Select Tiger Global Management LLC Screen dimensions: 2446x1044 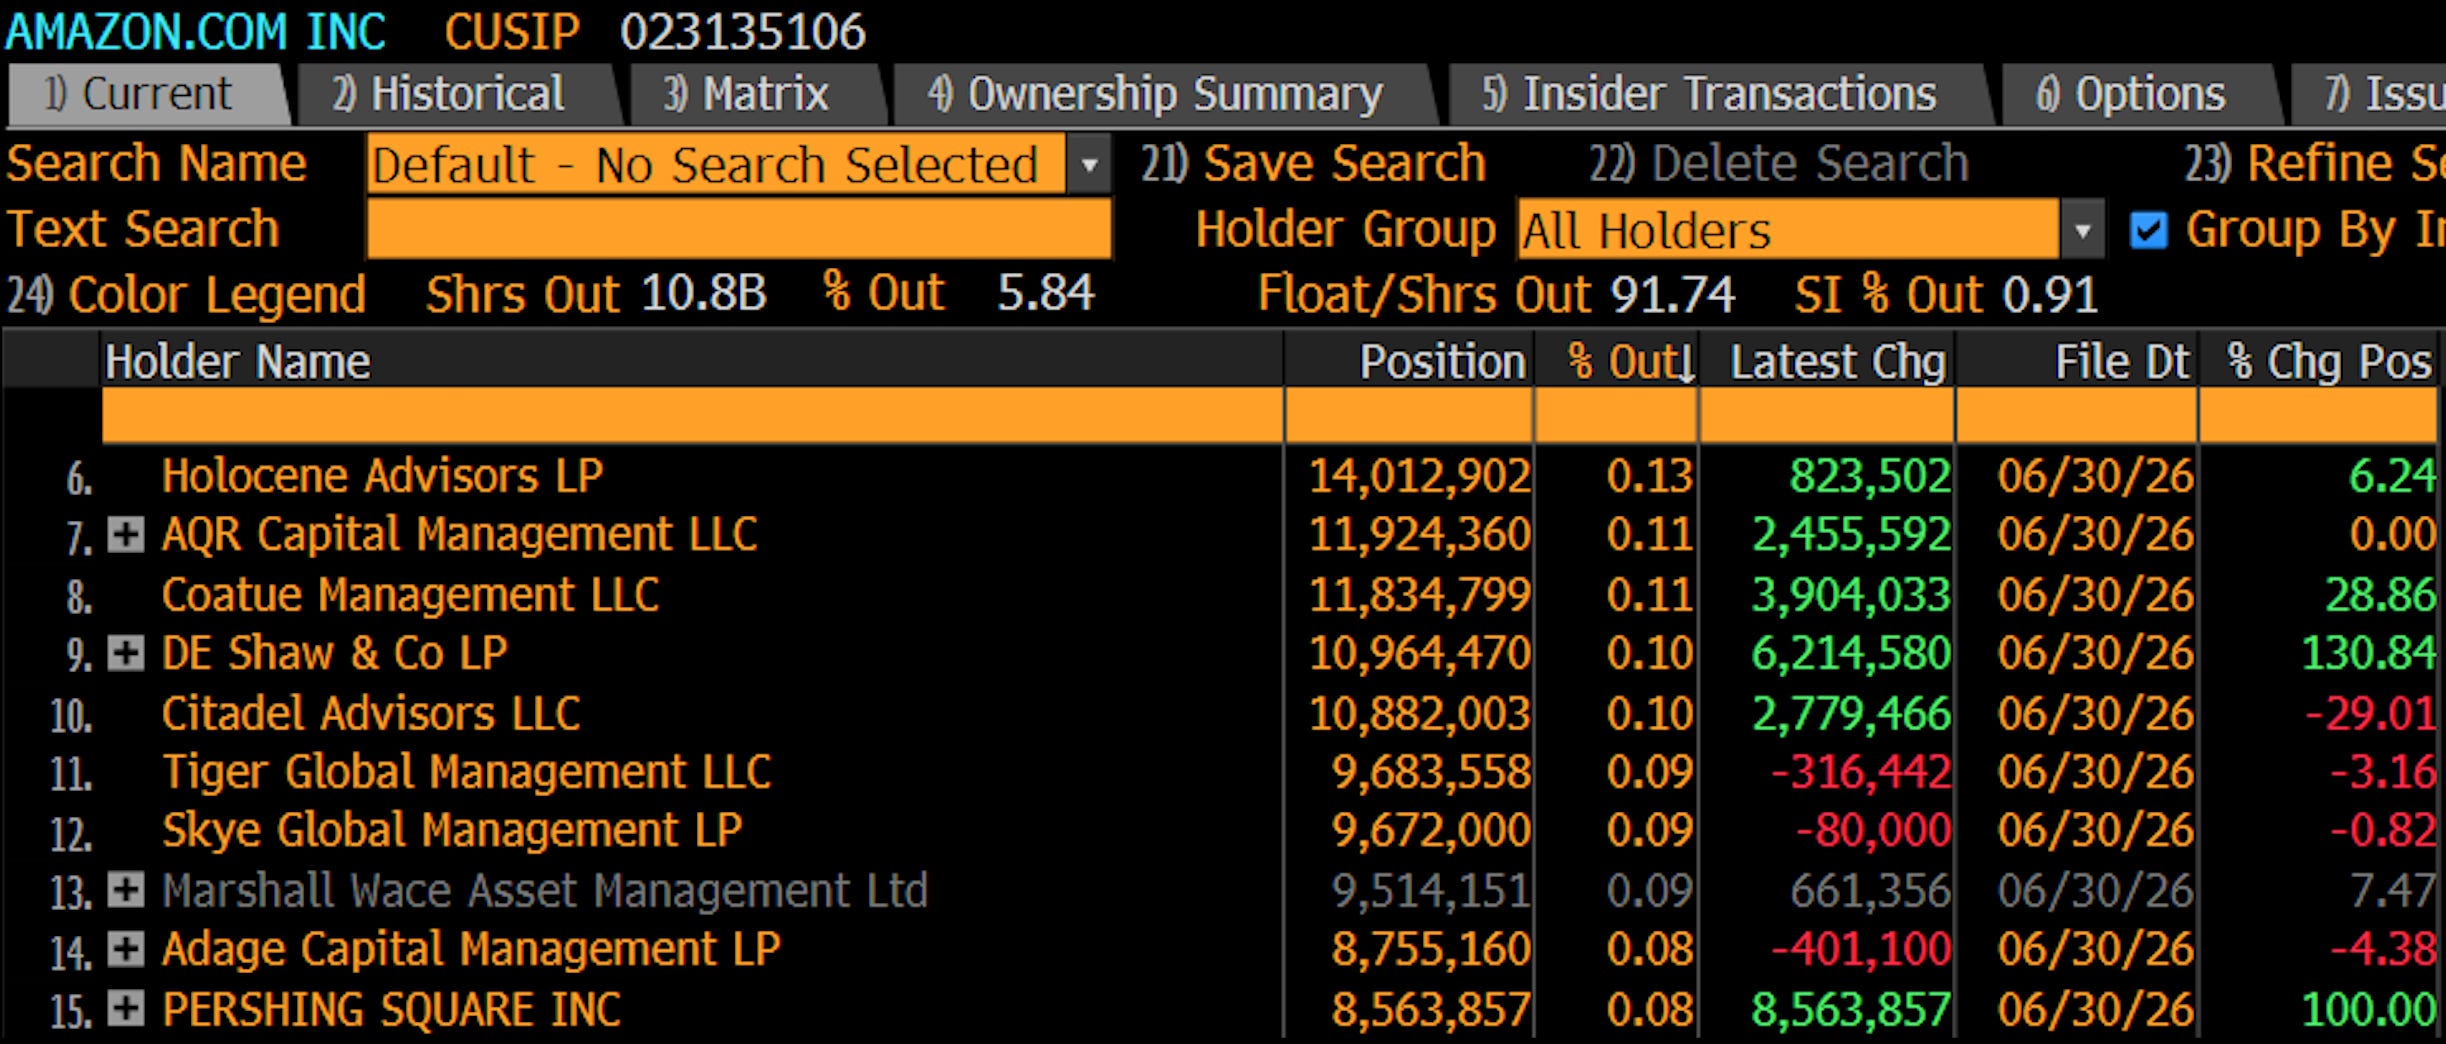coord(467,772)
